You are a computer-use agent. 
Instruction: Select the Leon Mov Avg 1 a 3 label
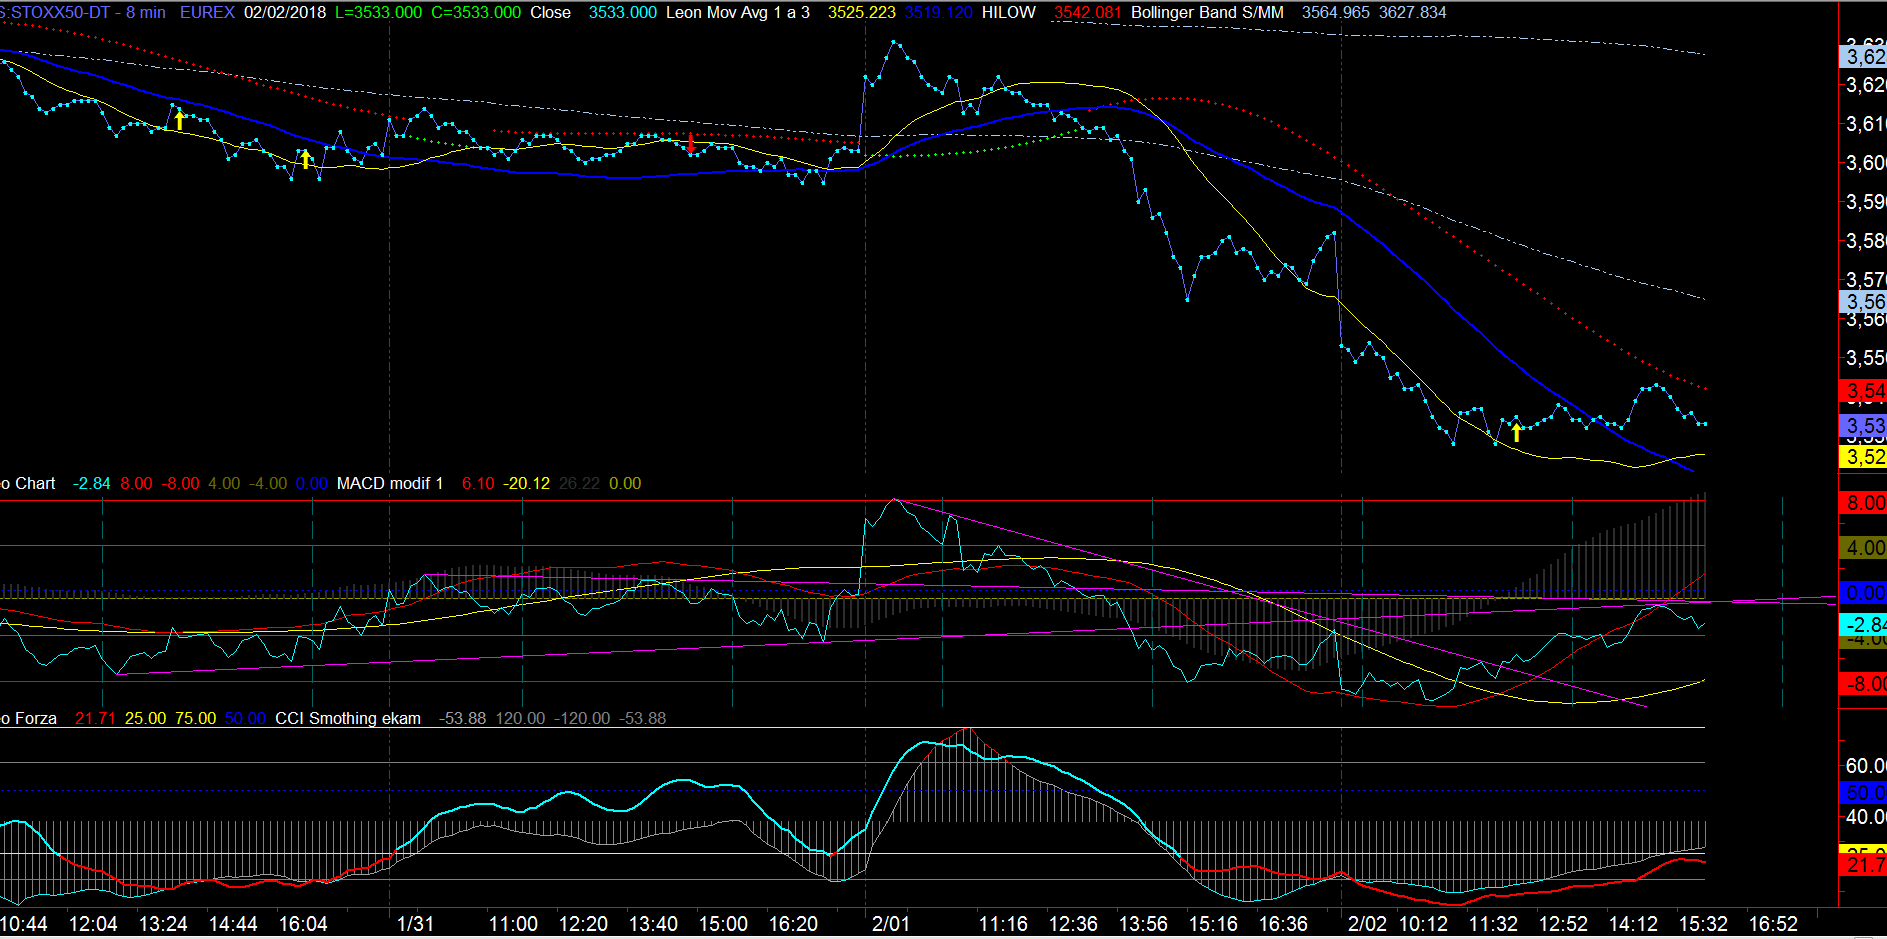click(738, 12)
